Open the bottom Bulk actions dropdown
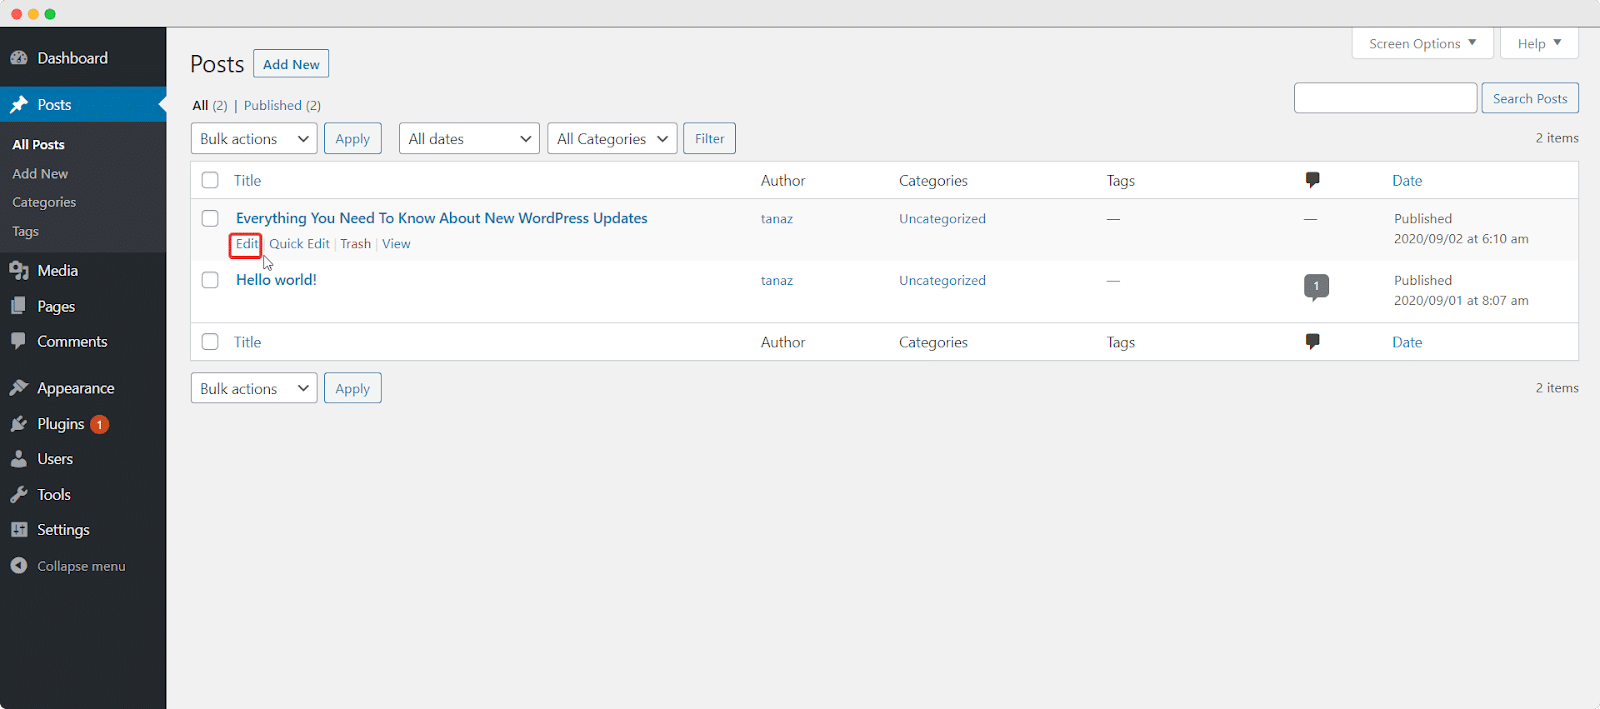The image size is (1600, 709). 254,388
